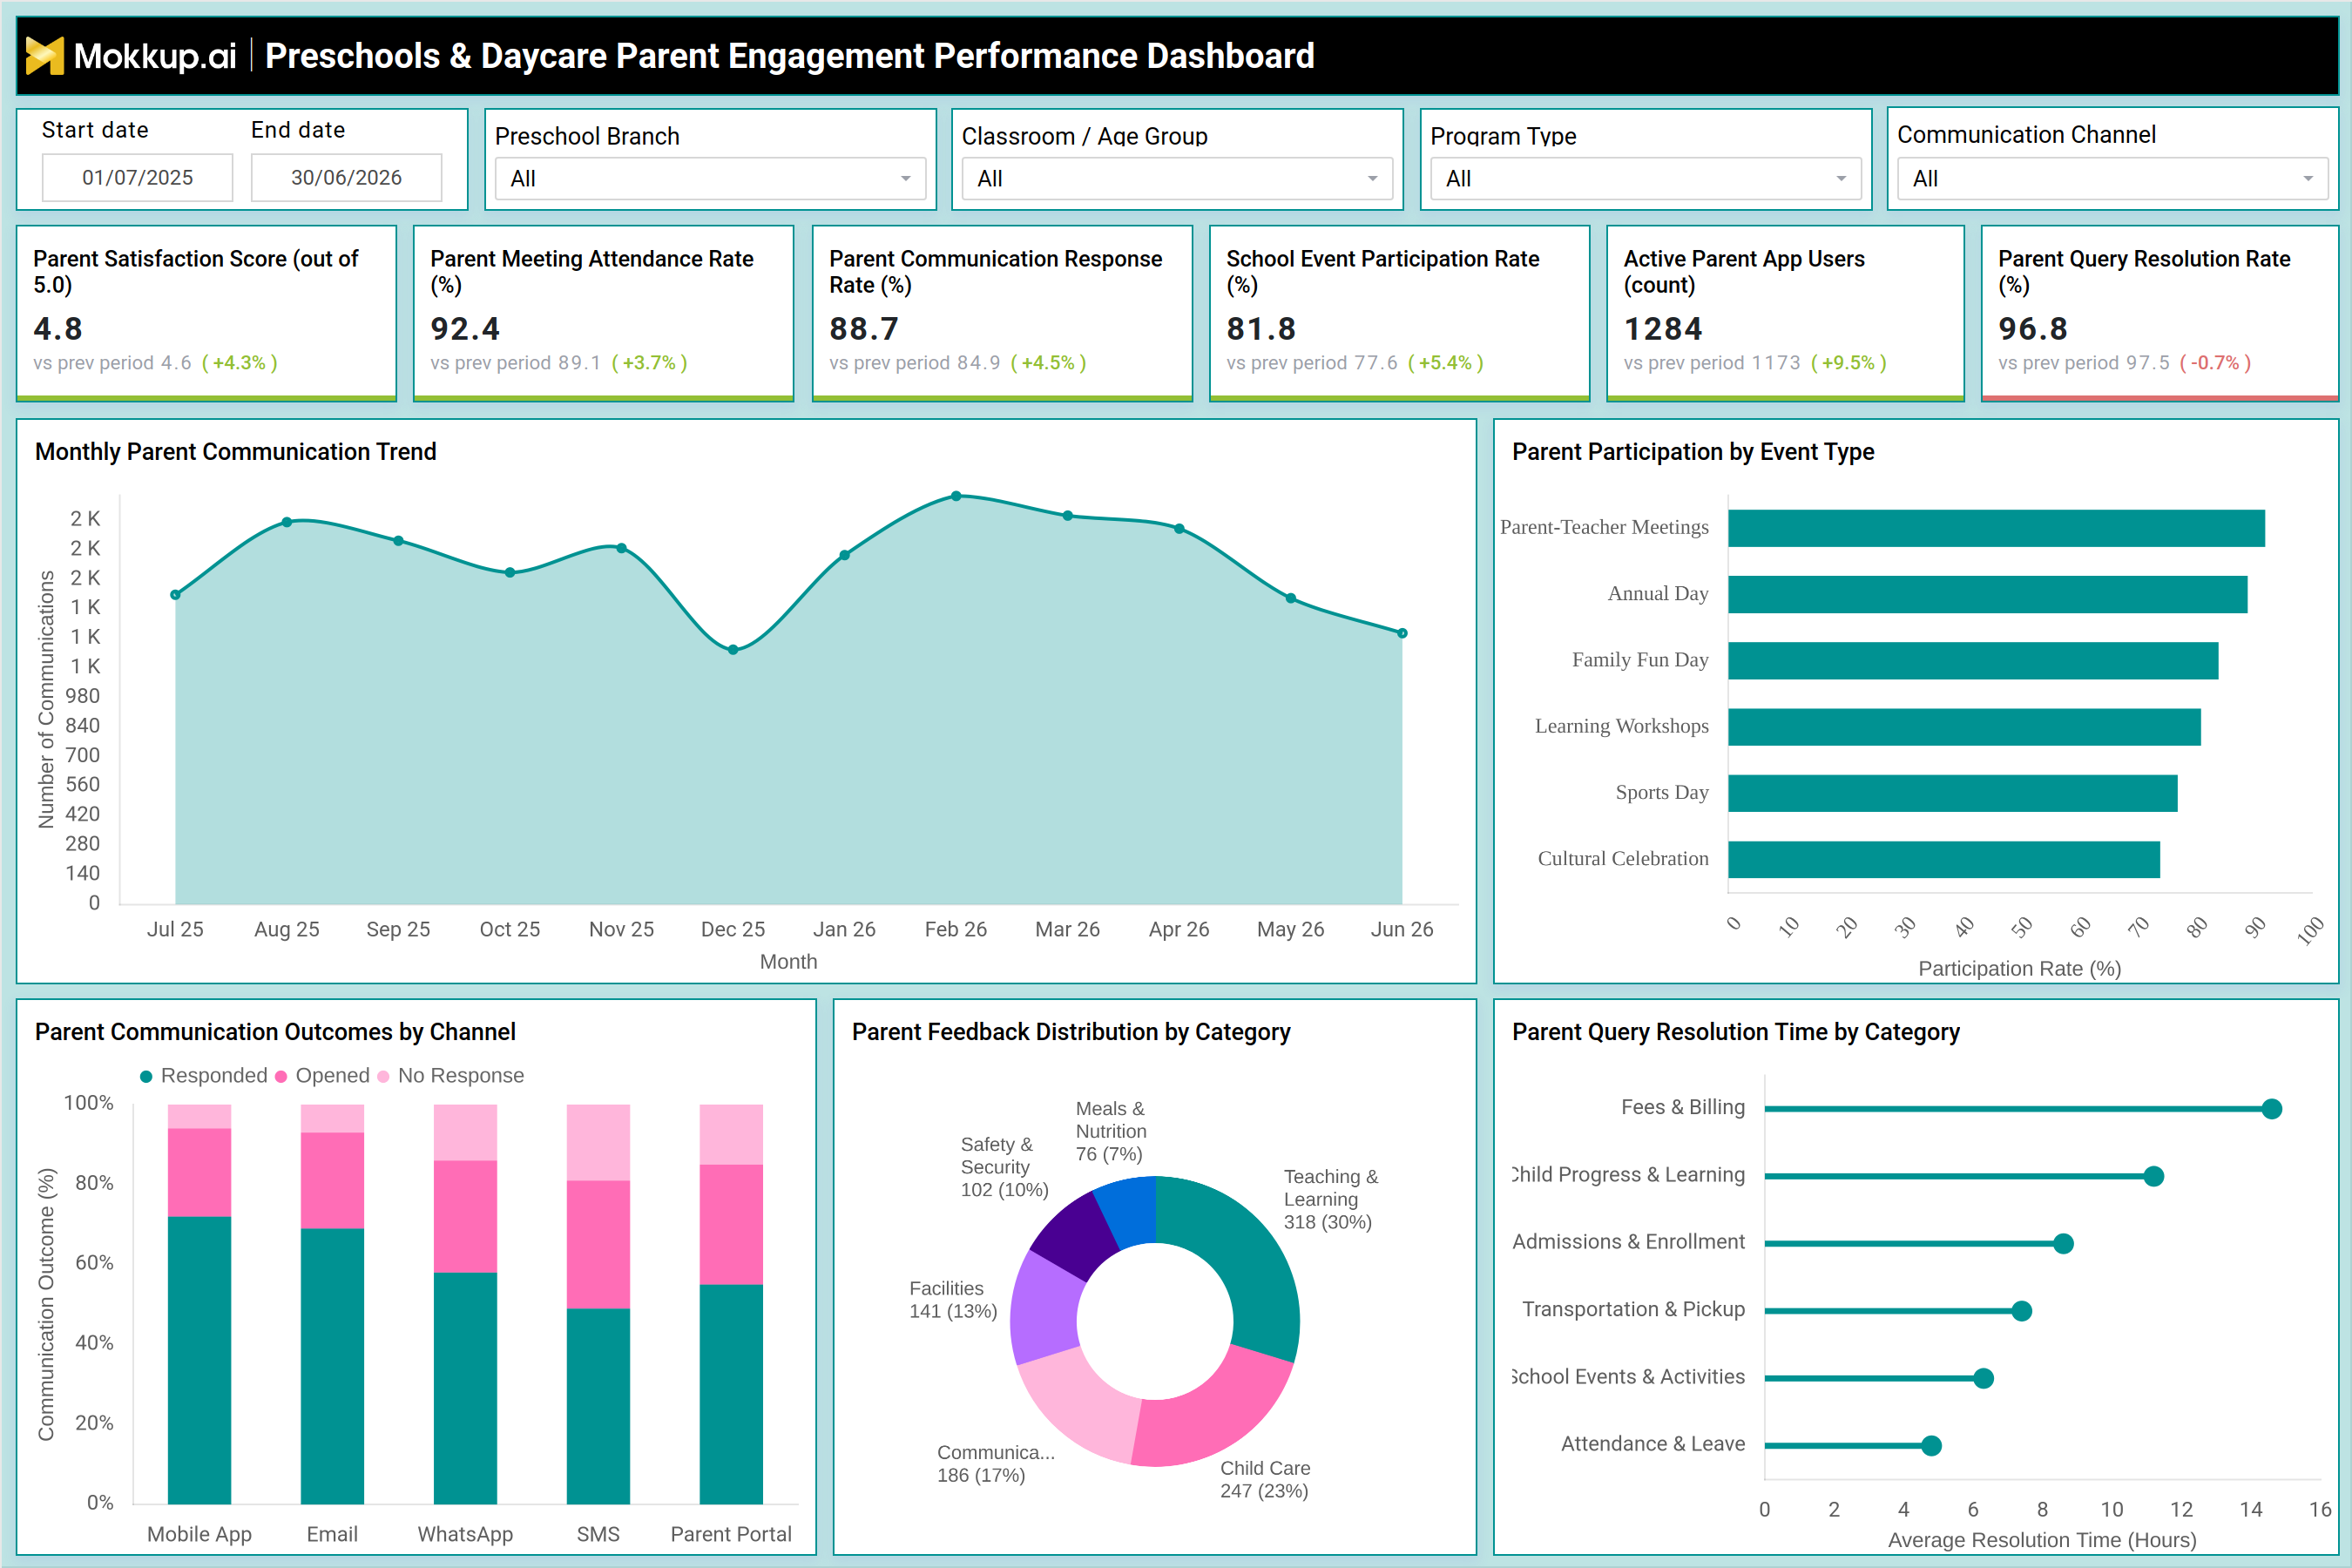Click the Jun 26 data point on trend
This screenshot has height=1568, width=2352.
(1402, 633)
